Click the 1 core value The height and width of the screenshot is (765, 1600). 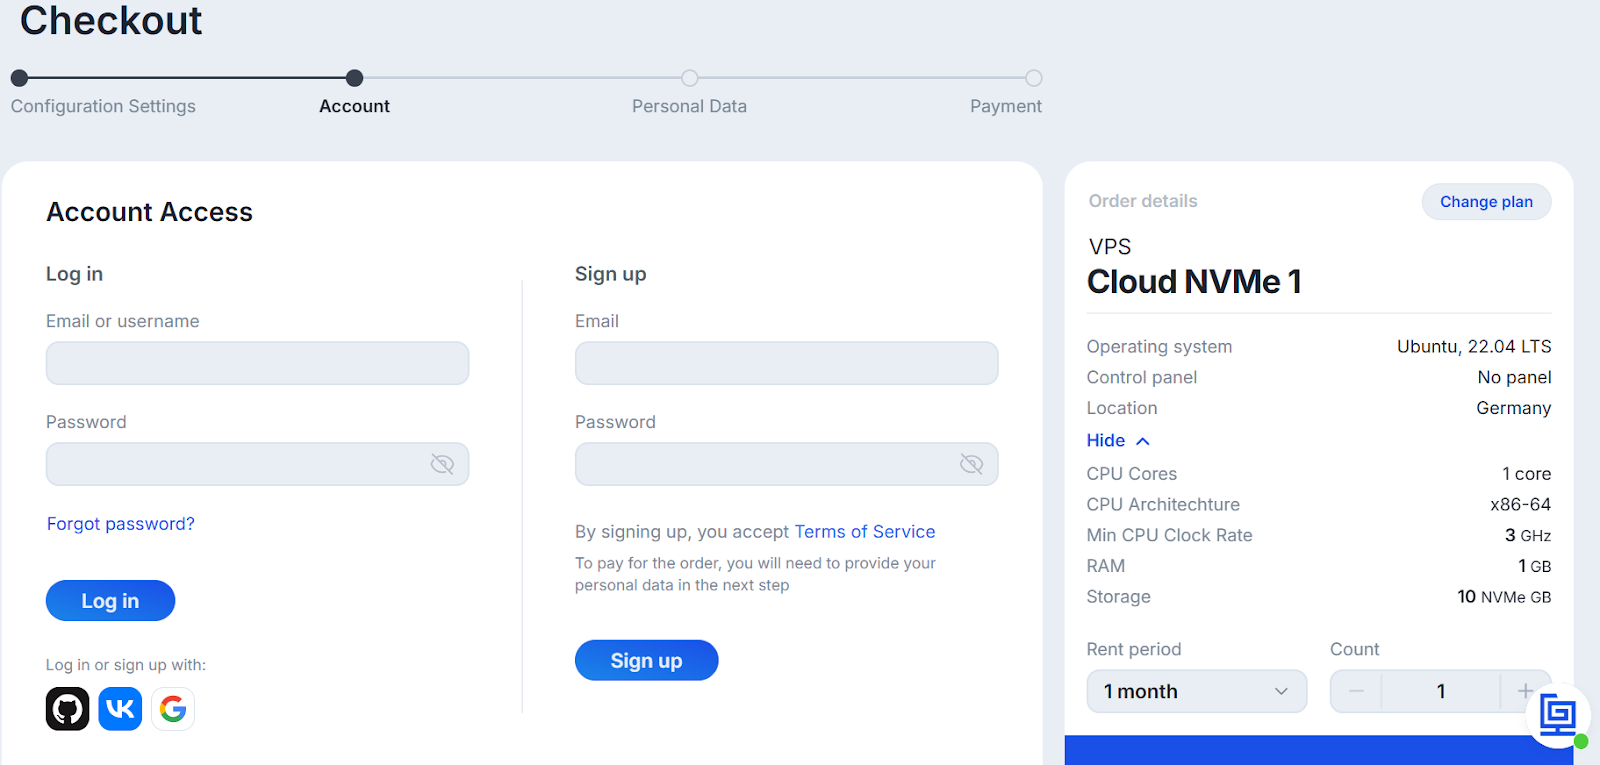pos(1527,474)
